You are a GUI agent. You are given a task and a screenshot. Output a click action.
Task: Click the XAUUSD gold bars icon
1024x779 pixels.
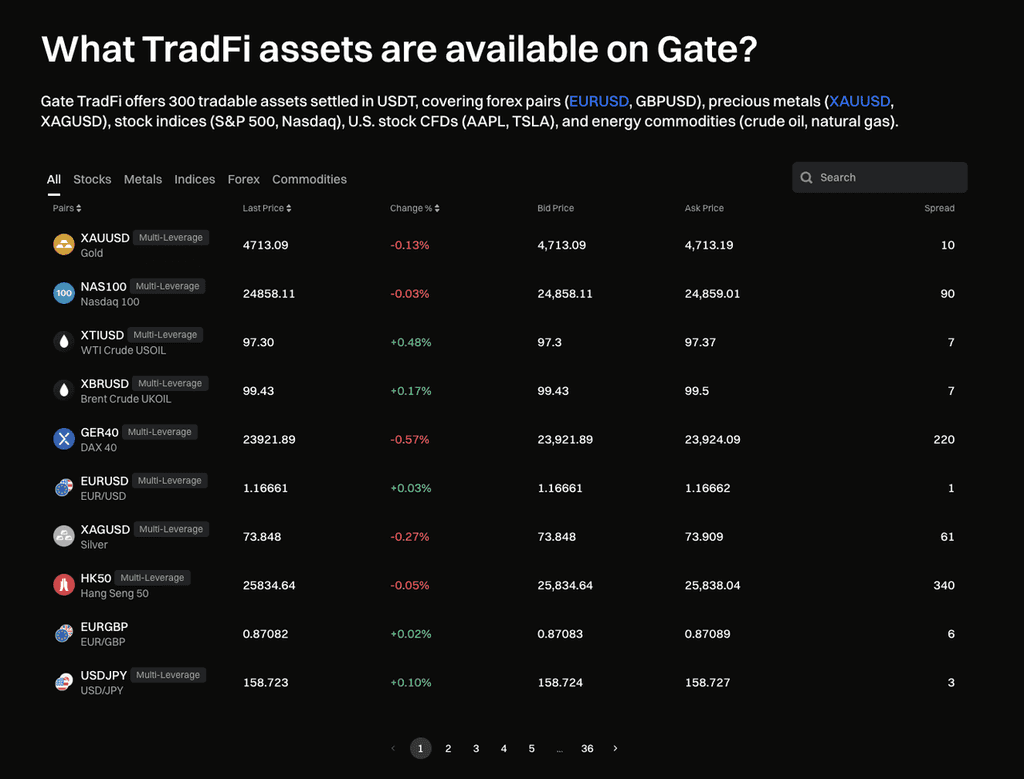tap(64, 245)
